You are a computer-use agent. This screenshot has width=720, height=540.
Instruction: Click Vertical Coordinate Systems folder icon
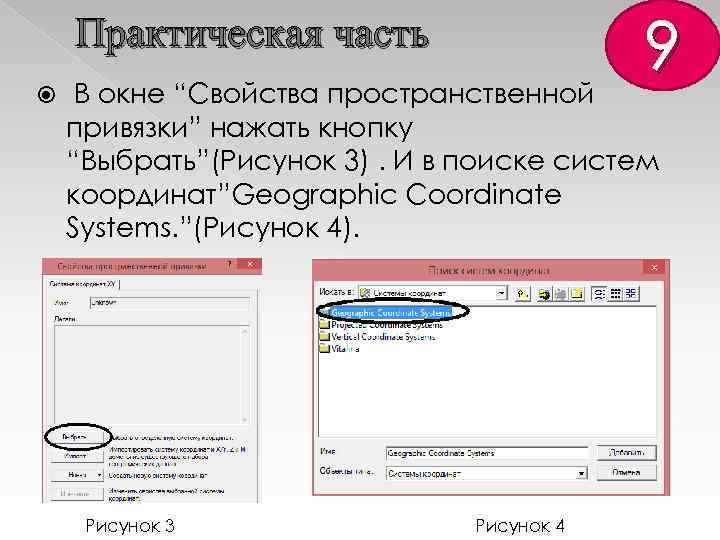click(325, 337)
